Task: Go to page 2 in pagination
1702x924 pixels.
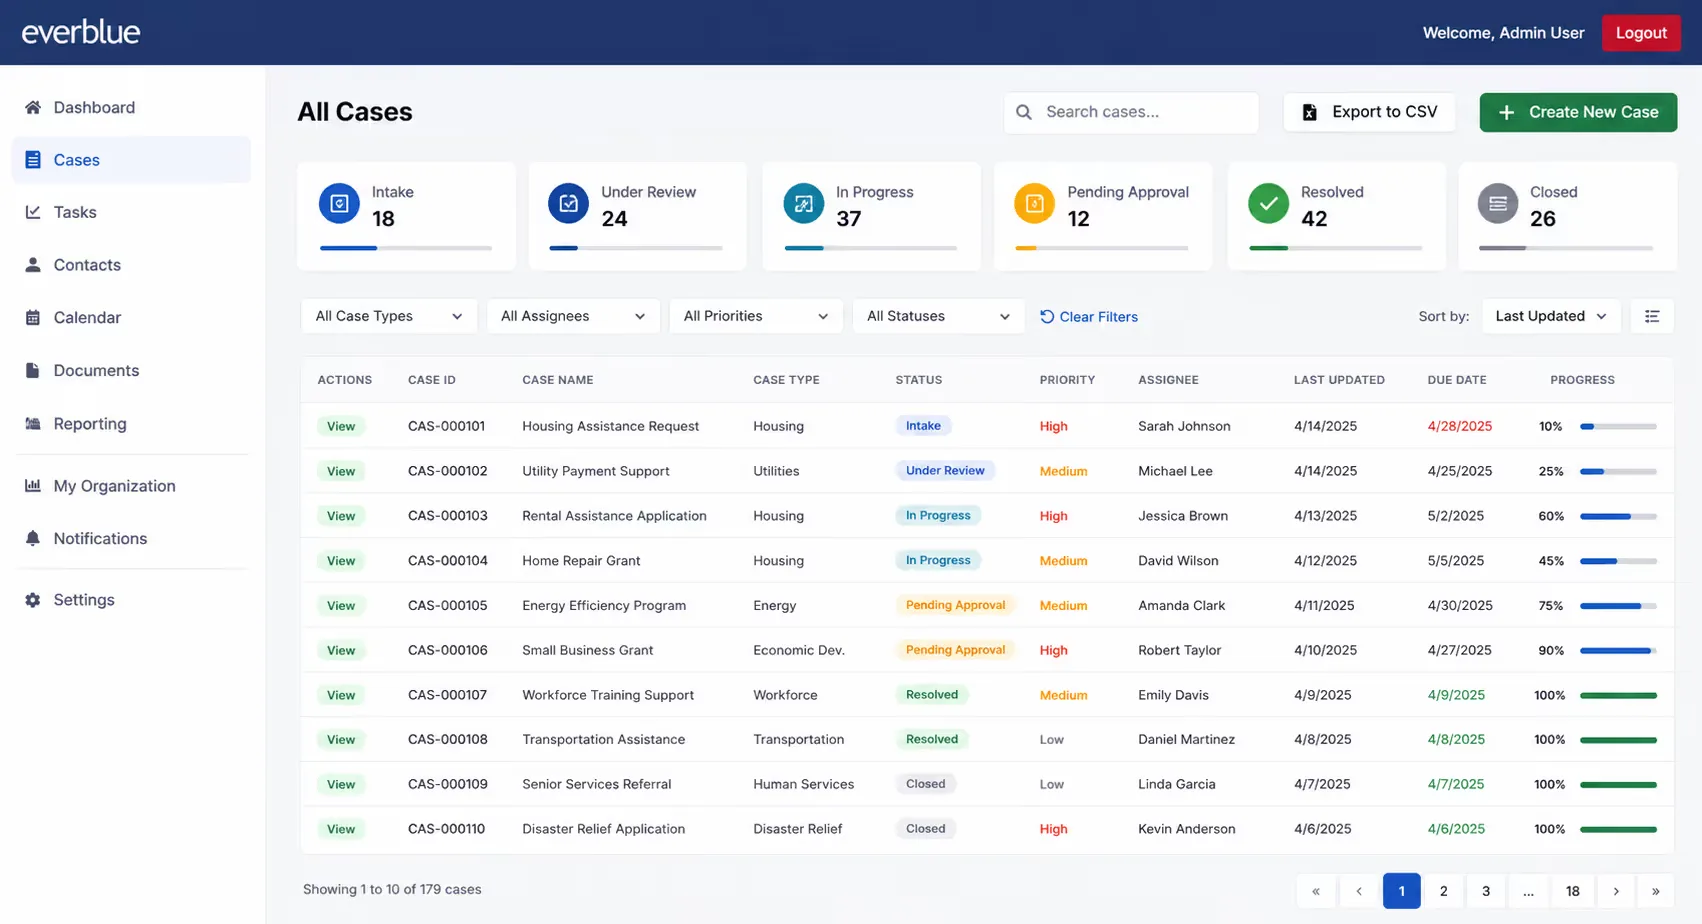Action: point(1443,891)
